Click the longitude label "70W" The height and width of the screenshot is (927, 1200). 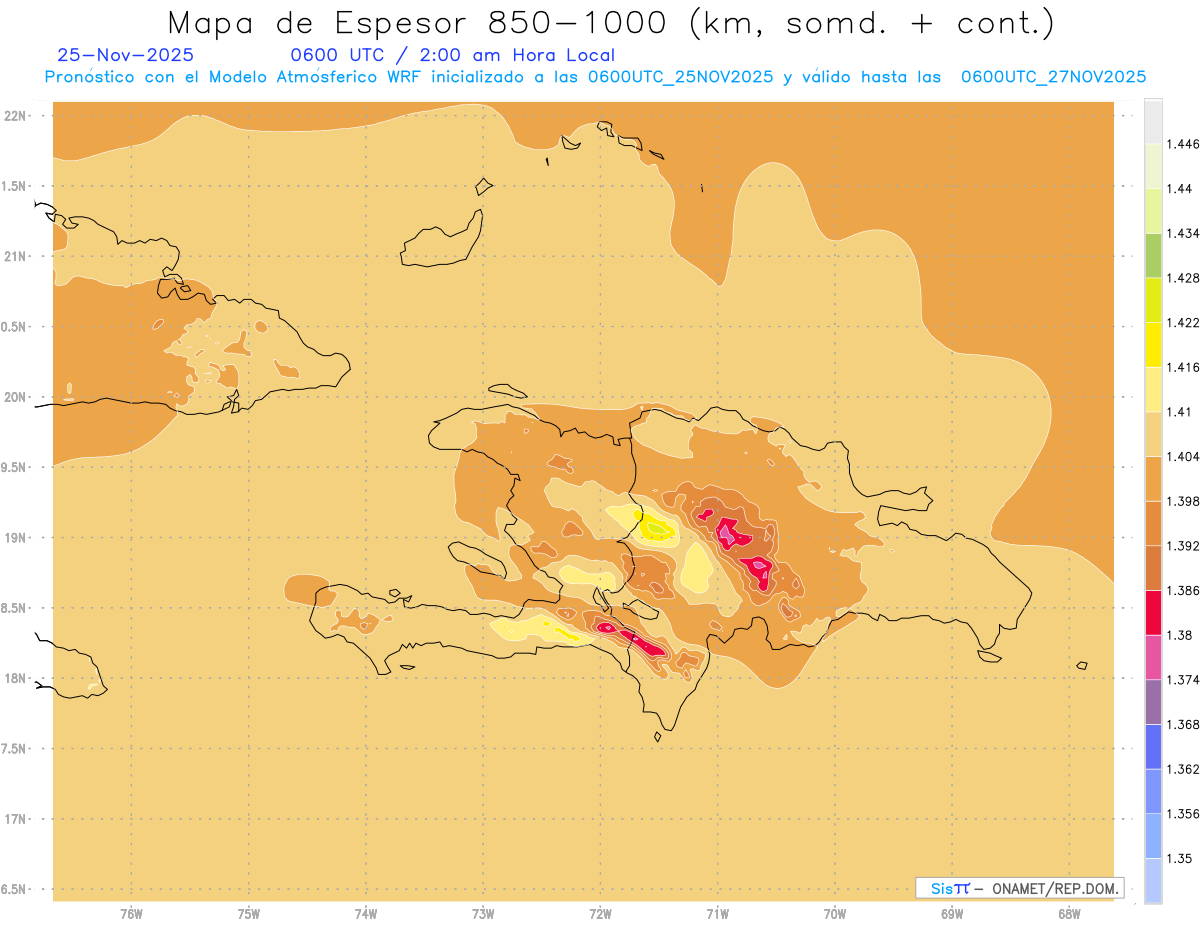tap(835, 914)
